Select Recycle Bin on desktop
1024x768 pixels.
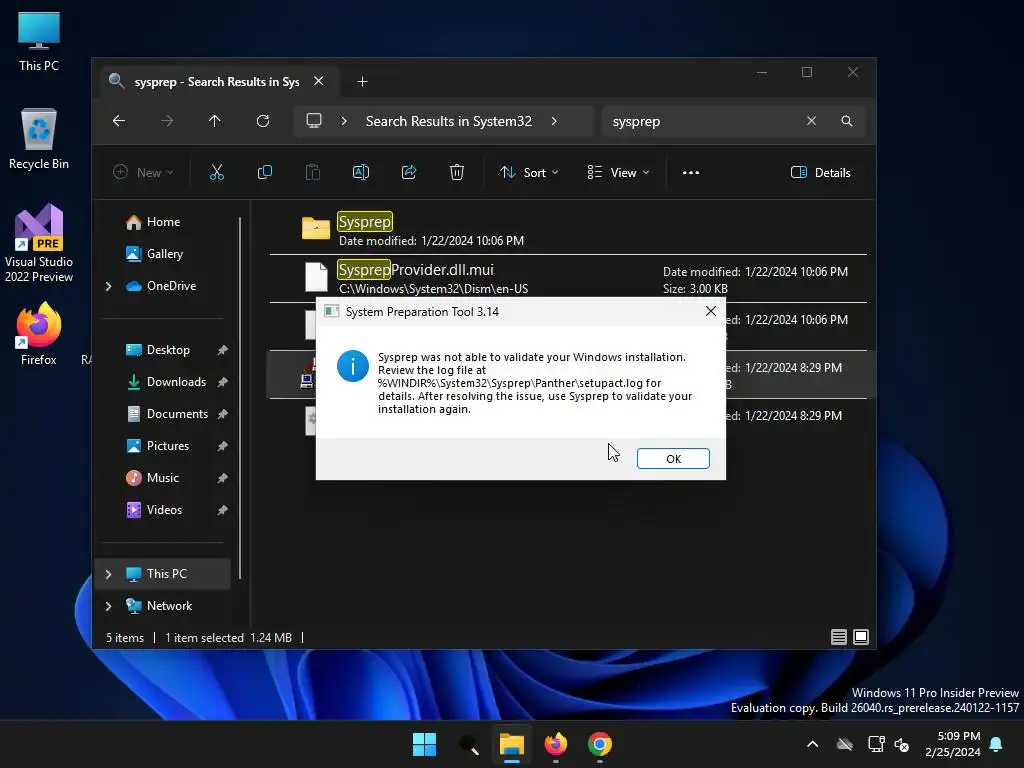point(39,138)
